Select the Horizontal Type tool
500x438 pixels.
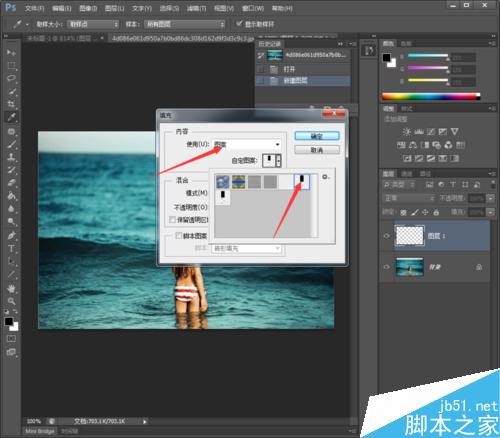click(x=11, y=249)
